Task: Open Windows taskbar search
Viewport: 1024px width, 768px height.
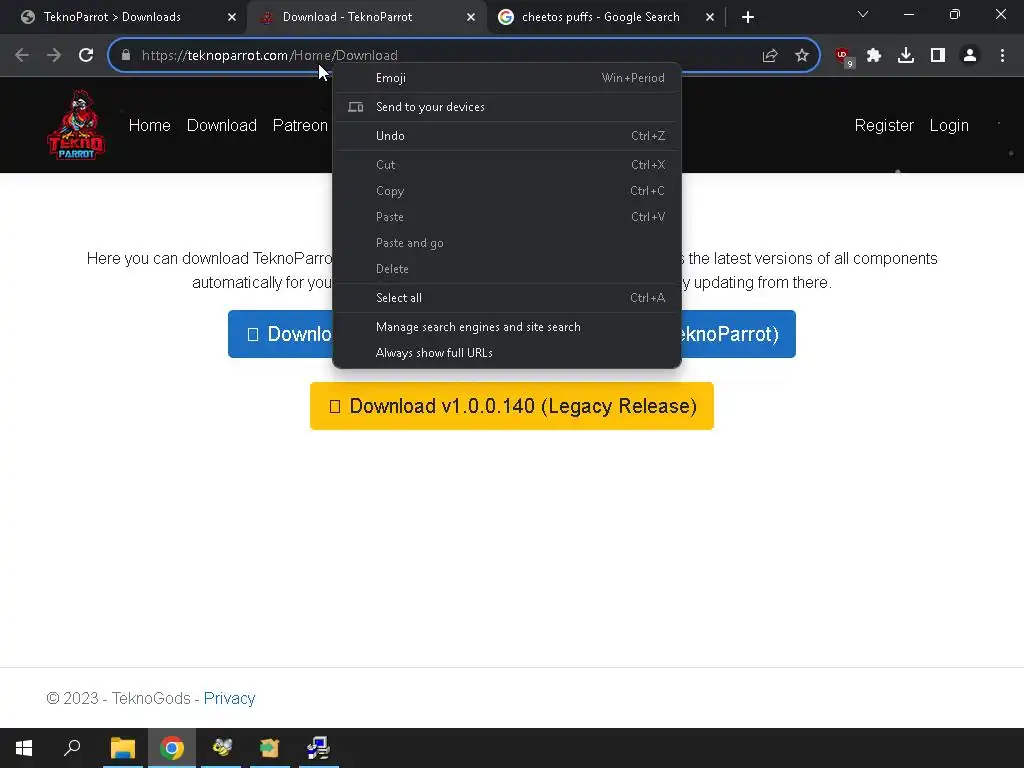Action: [x=72, y=748]
